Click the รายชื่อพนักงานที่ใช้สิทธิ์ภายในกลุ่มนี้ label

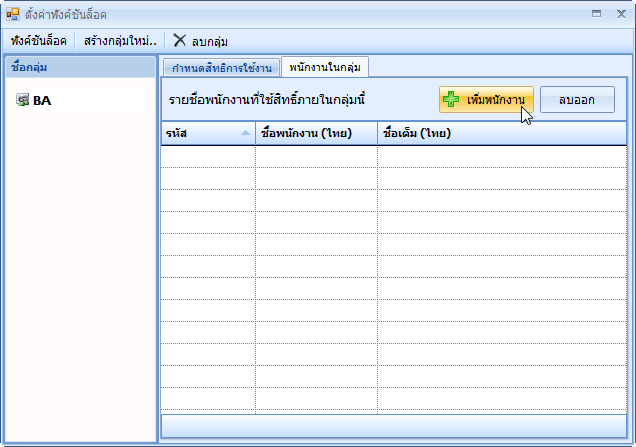pyautogui.click(x=267, y=99)
